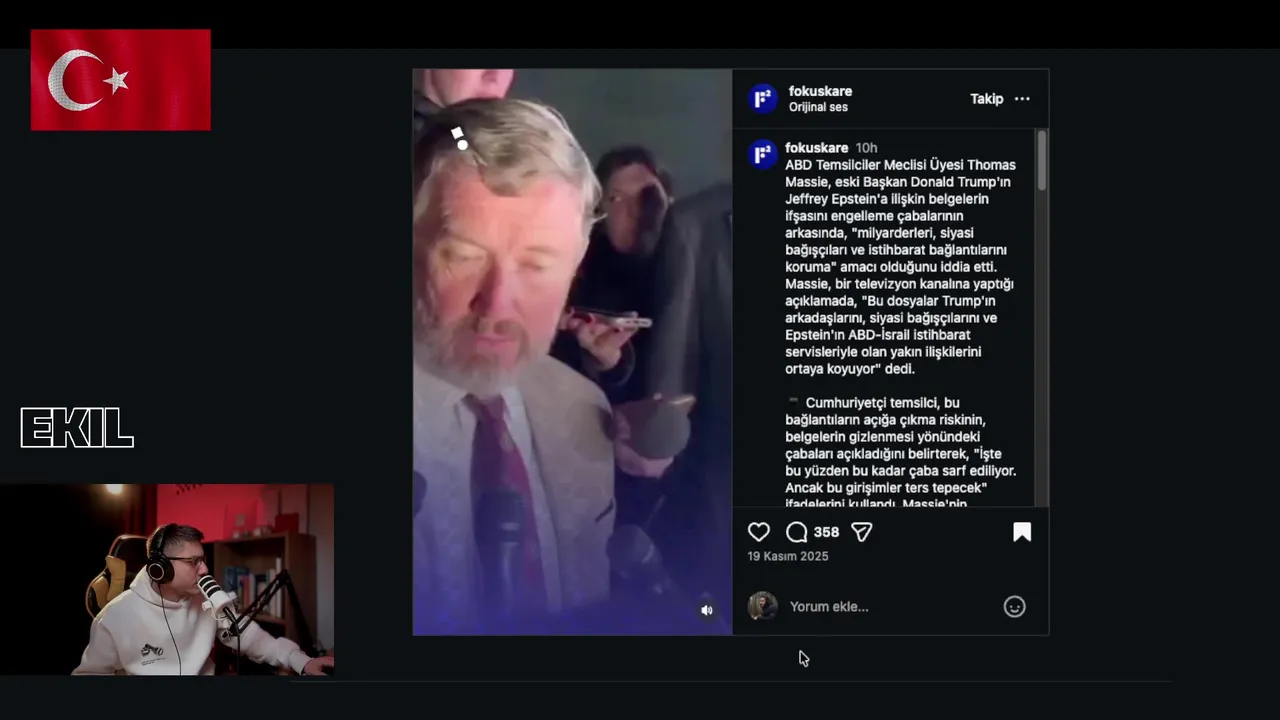Open the Orijinal ses audio link
Viewport: 1280px width, 720px height.
pyautogui.click(x=819, y=107)
